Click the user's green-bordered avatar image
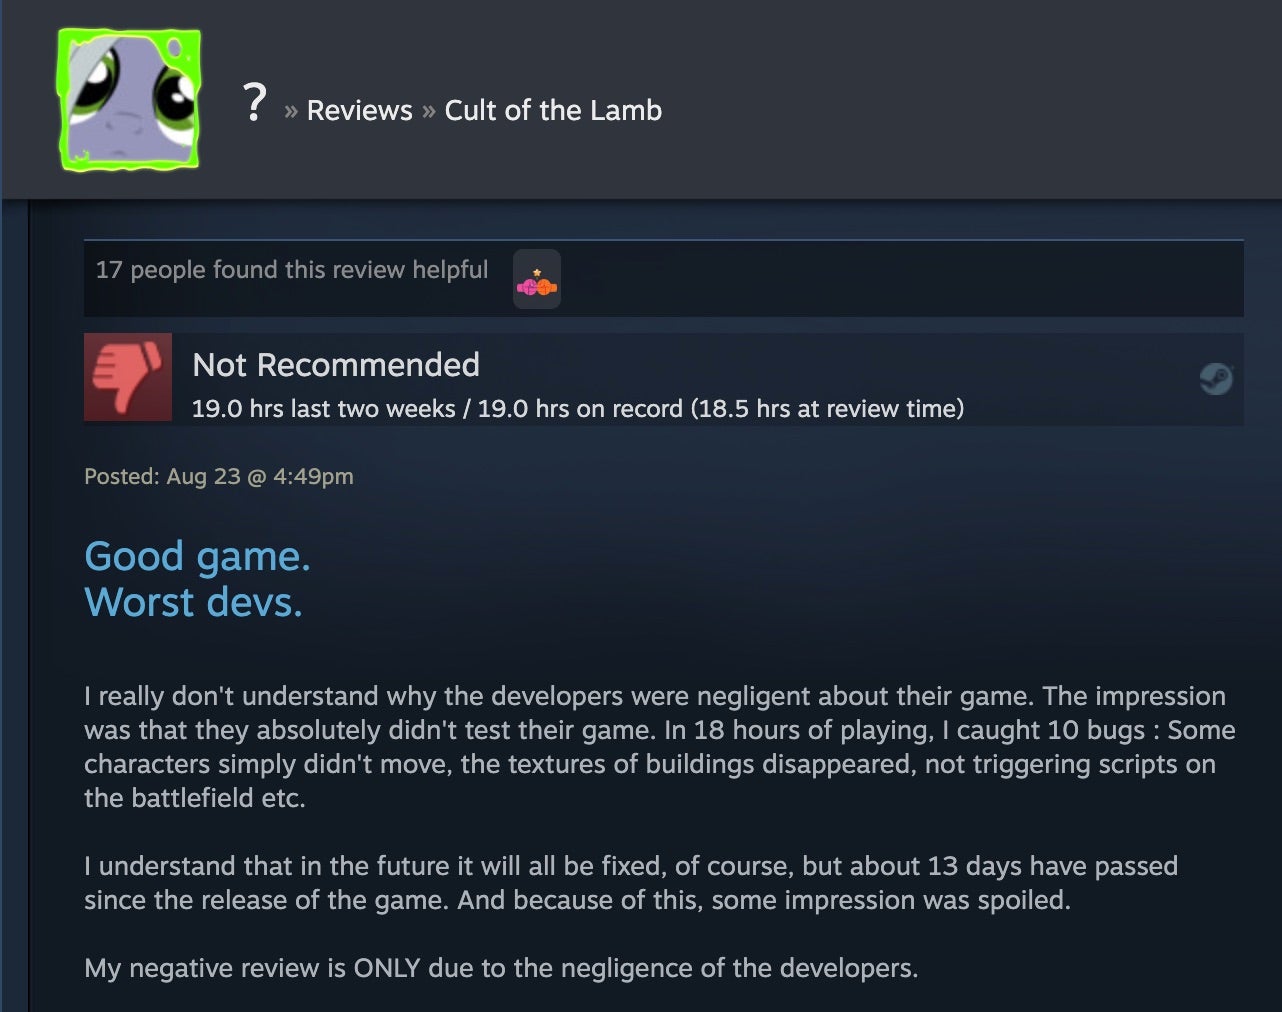Viewport: 1282px width, 1012px height. (128, 98)
